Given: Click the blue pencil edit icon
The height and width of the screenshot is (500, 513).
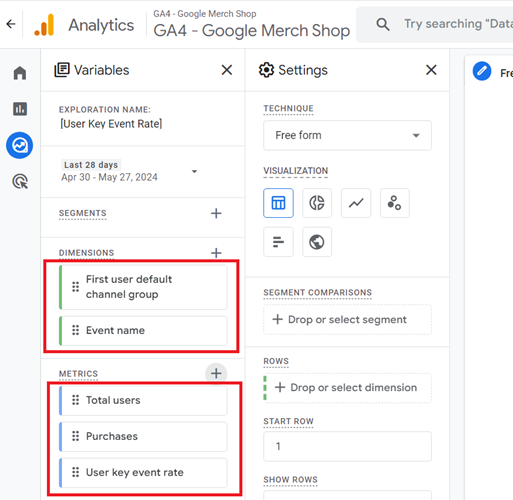Looking at the screenshot, I should (482, 71).
